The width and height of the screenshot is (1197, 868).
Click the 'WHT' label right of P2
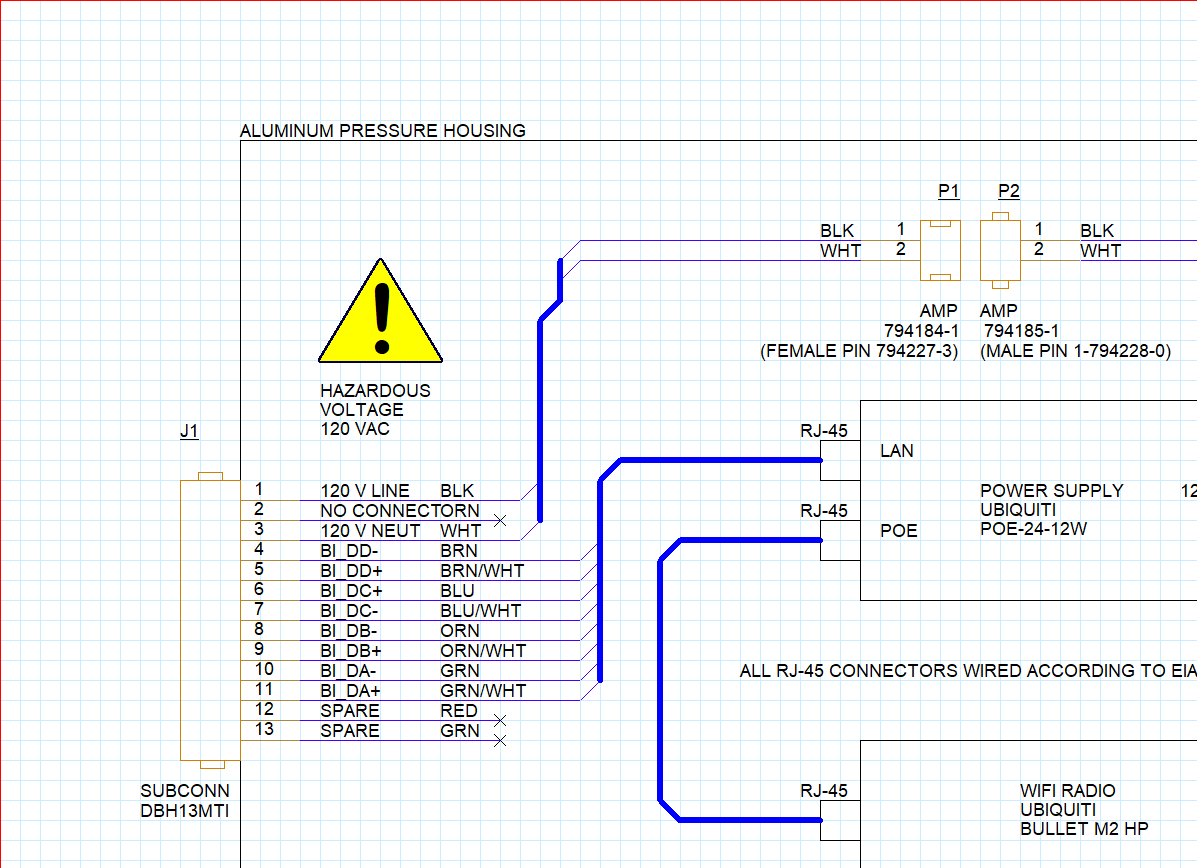click(1101, 250)
